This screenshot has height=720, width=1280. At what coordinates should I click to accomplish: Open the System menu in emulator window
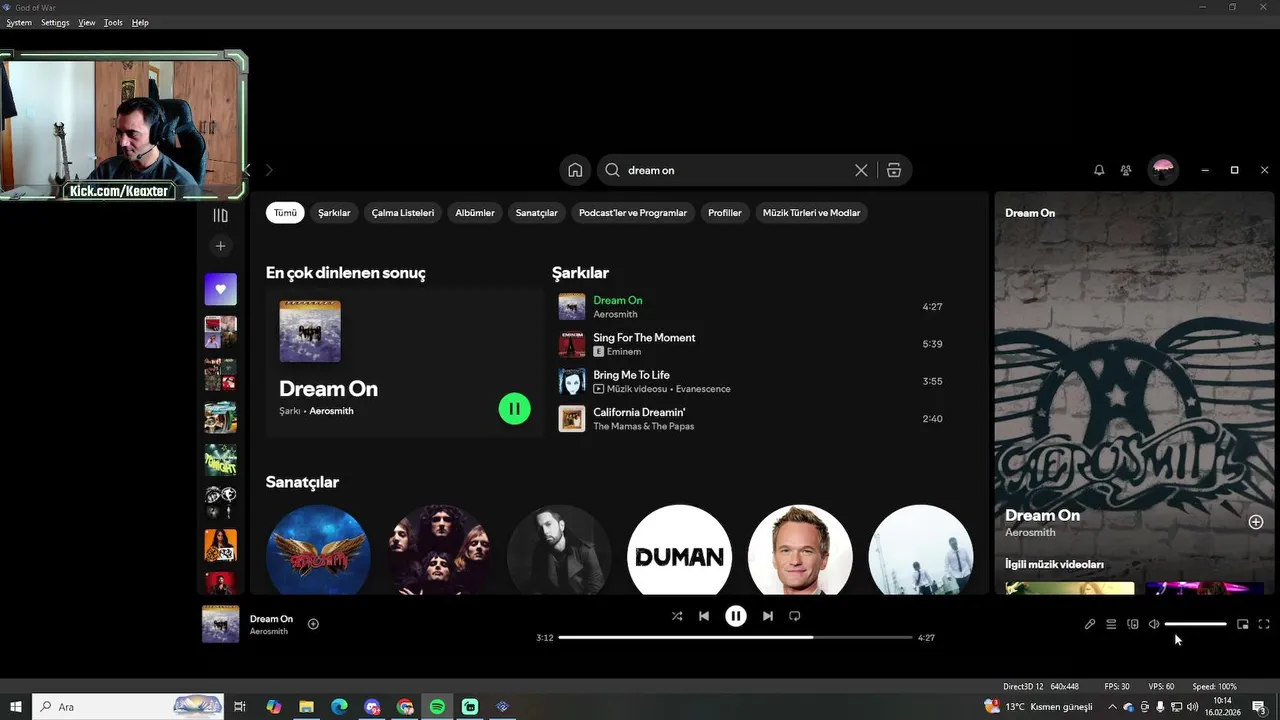[18, 22]
